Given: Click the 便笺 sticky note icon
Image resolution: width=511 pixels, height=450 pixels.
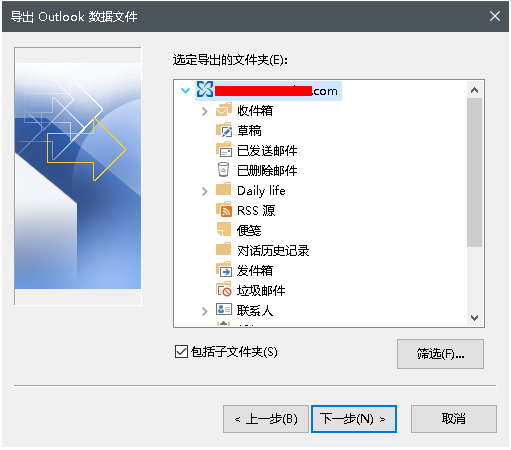Looking at the screenshot, I should (x=223, y=229).
